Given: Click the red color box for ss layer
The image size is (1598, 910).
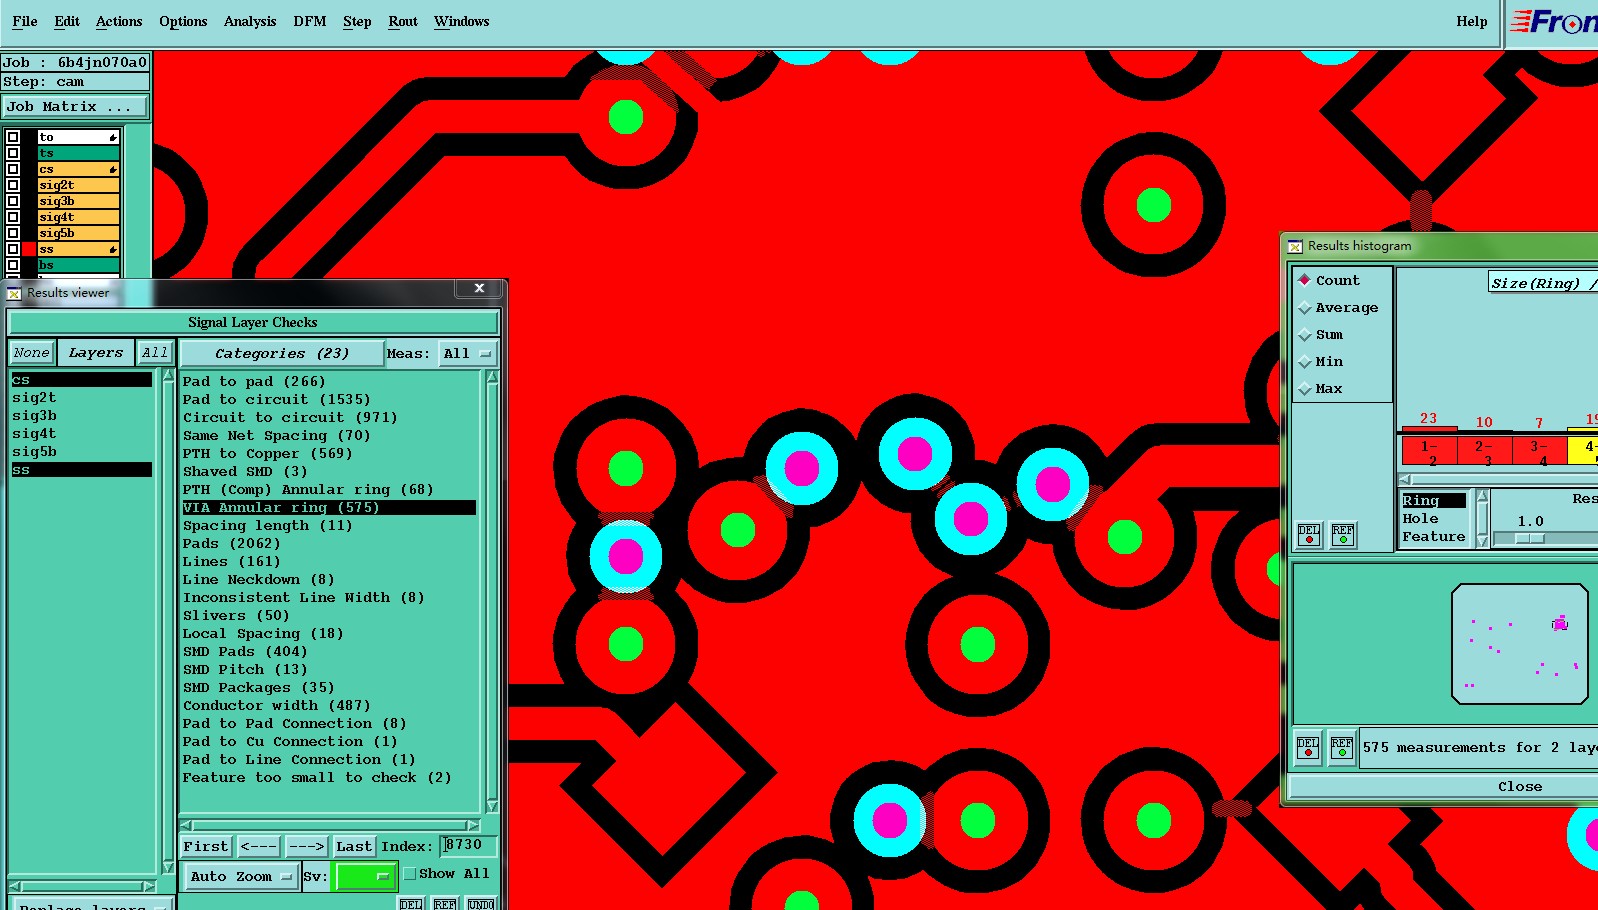Looking at the screenshot, I should tap(29, 249).
